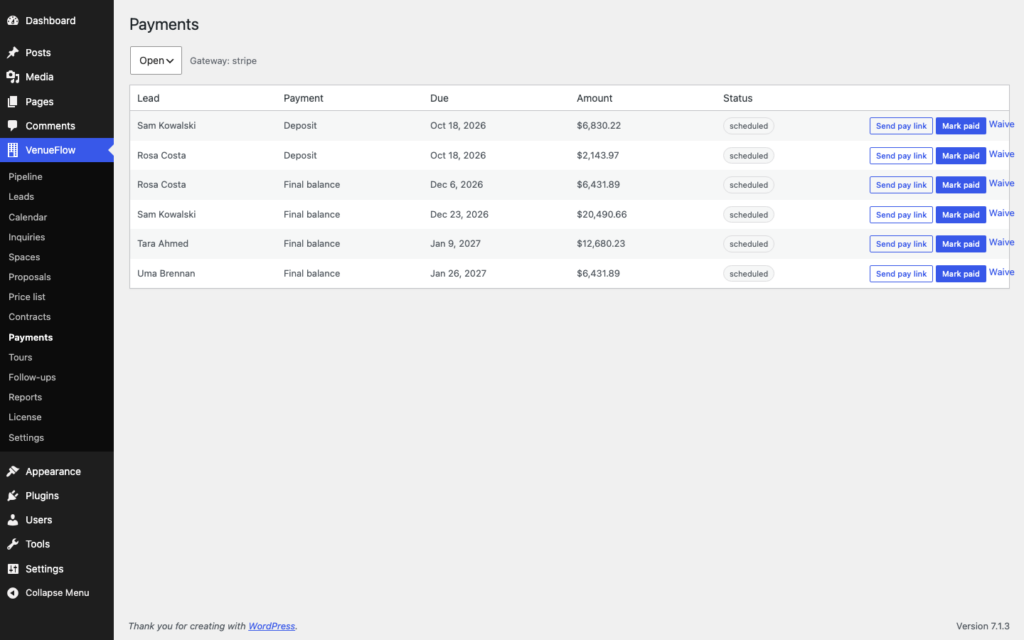
Task: Open the Pipeline submenu item
Action: pos(25,176)
